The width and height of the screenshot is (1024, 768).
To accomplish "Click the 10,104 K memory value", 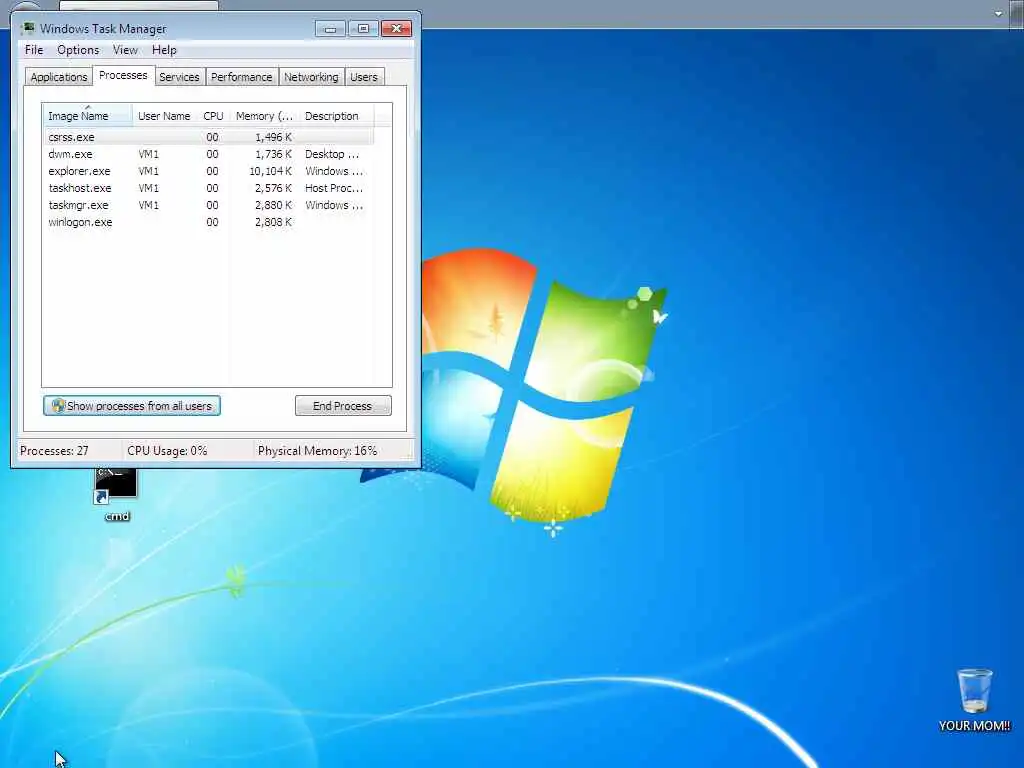I will tap(270, 171).
